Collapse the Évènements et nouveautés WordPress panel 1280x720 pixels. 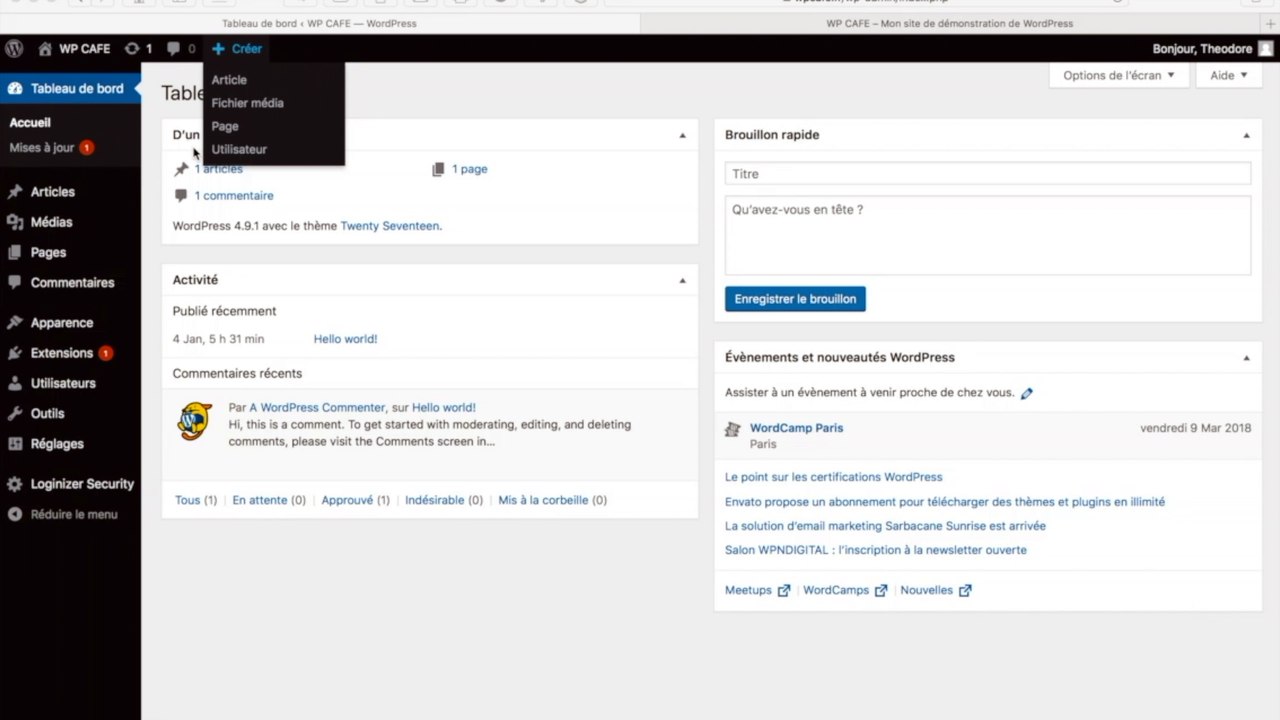1246,357
